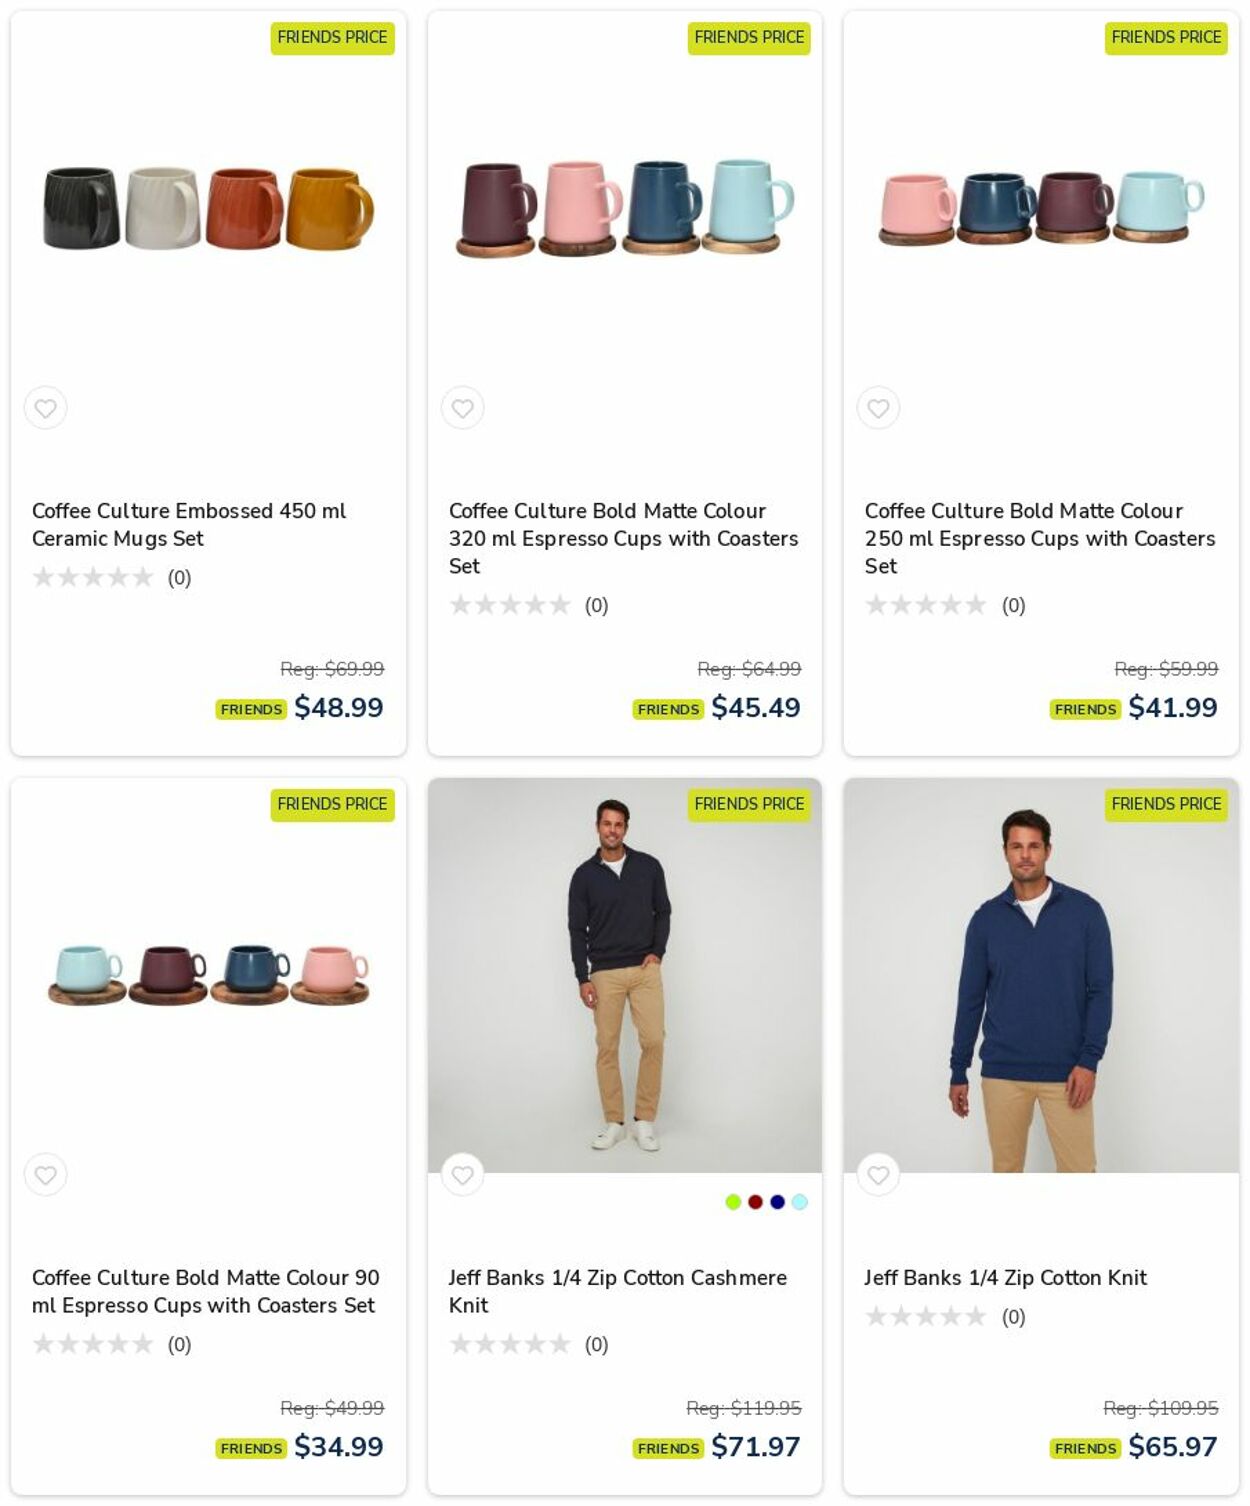Select a star on Jeff Banks Cotton Knit rating

coord(875,1316)
